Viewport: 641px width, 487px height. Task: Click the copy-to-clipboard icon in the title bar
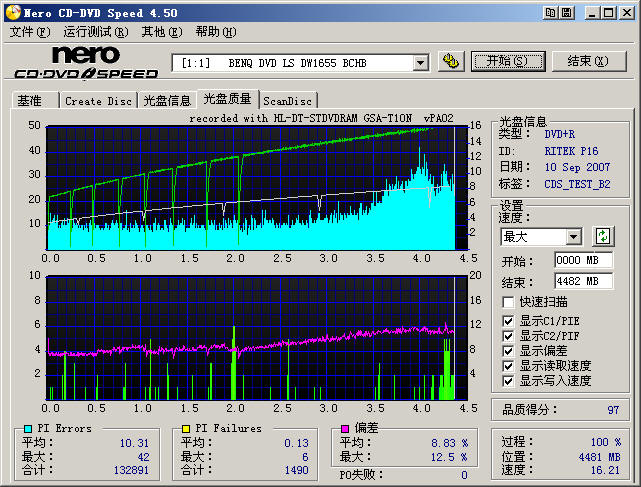tap(551, 13)
